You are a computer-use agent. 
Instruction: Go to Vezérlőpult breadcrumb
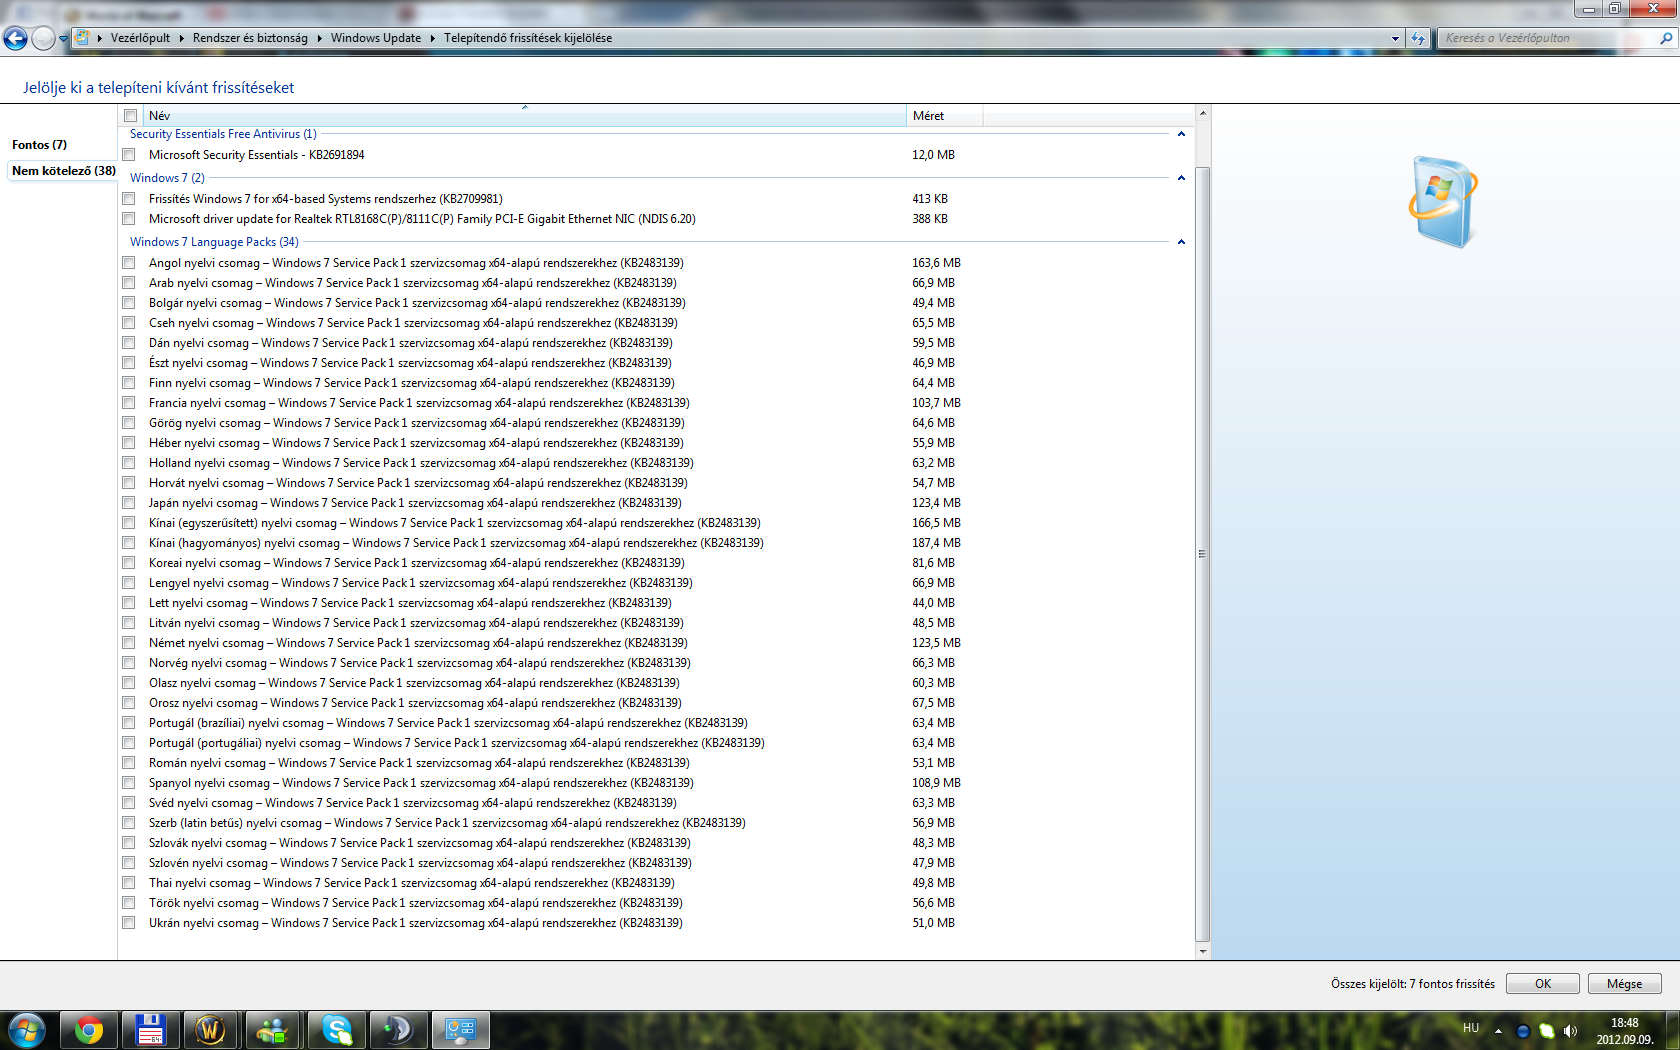click(x=140, y=38)
